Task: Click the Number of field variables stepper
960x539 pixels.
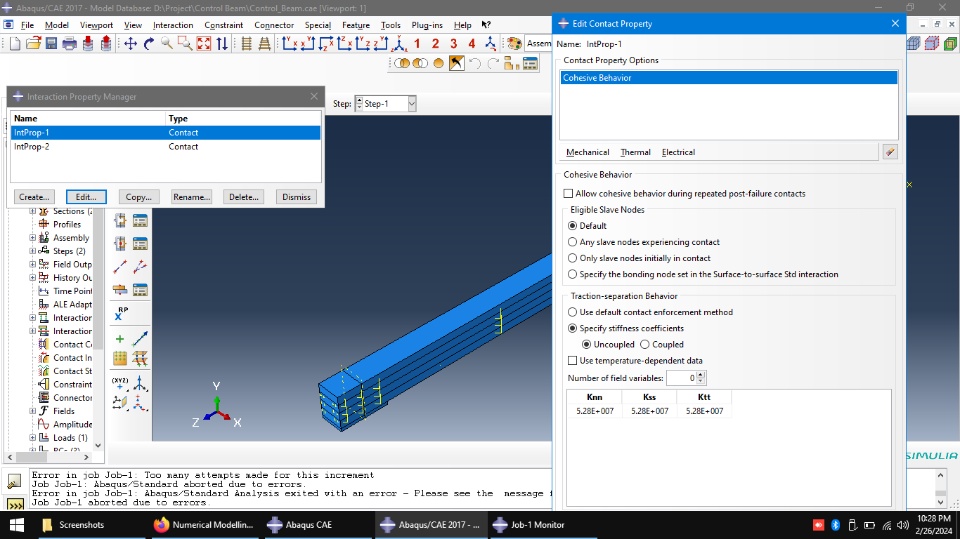Action: point(701,378)
